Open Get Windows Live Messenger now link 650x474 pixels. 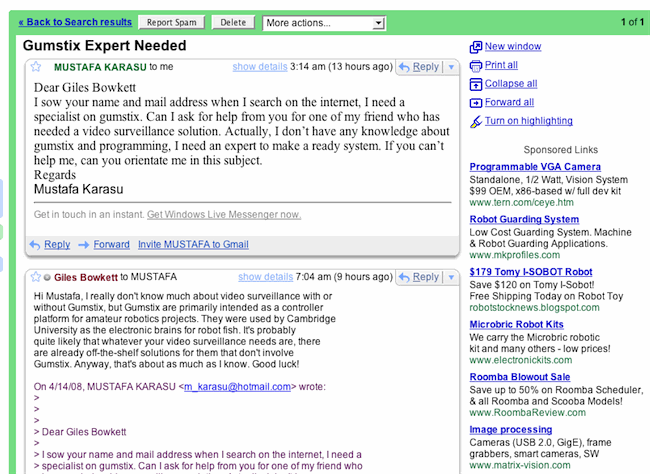coord(224,215)
